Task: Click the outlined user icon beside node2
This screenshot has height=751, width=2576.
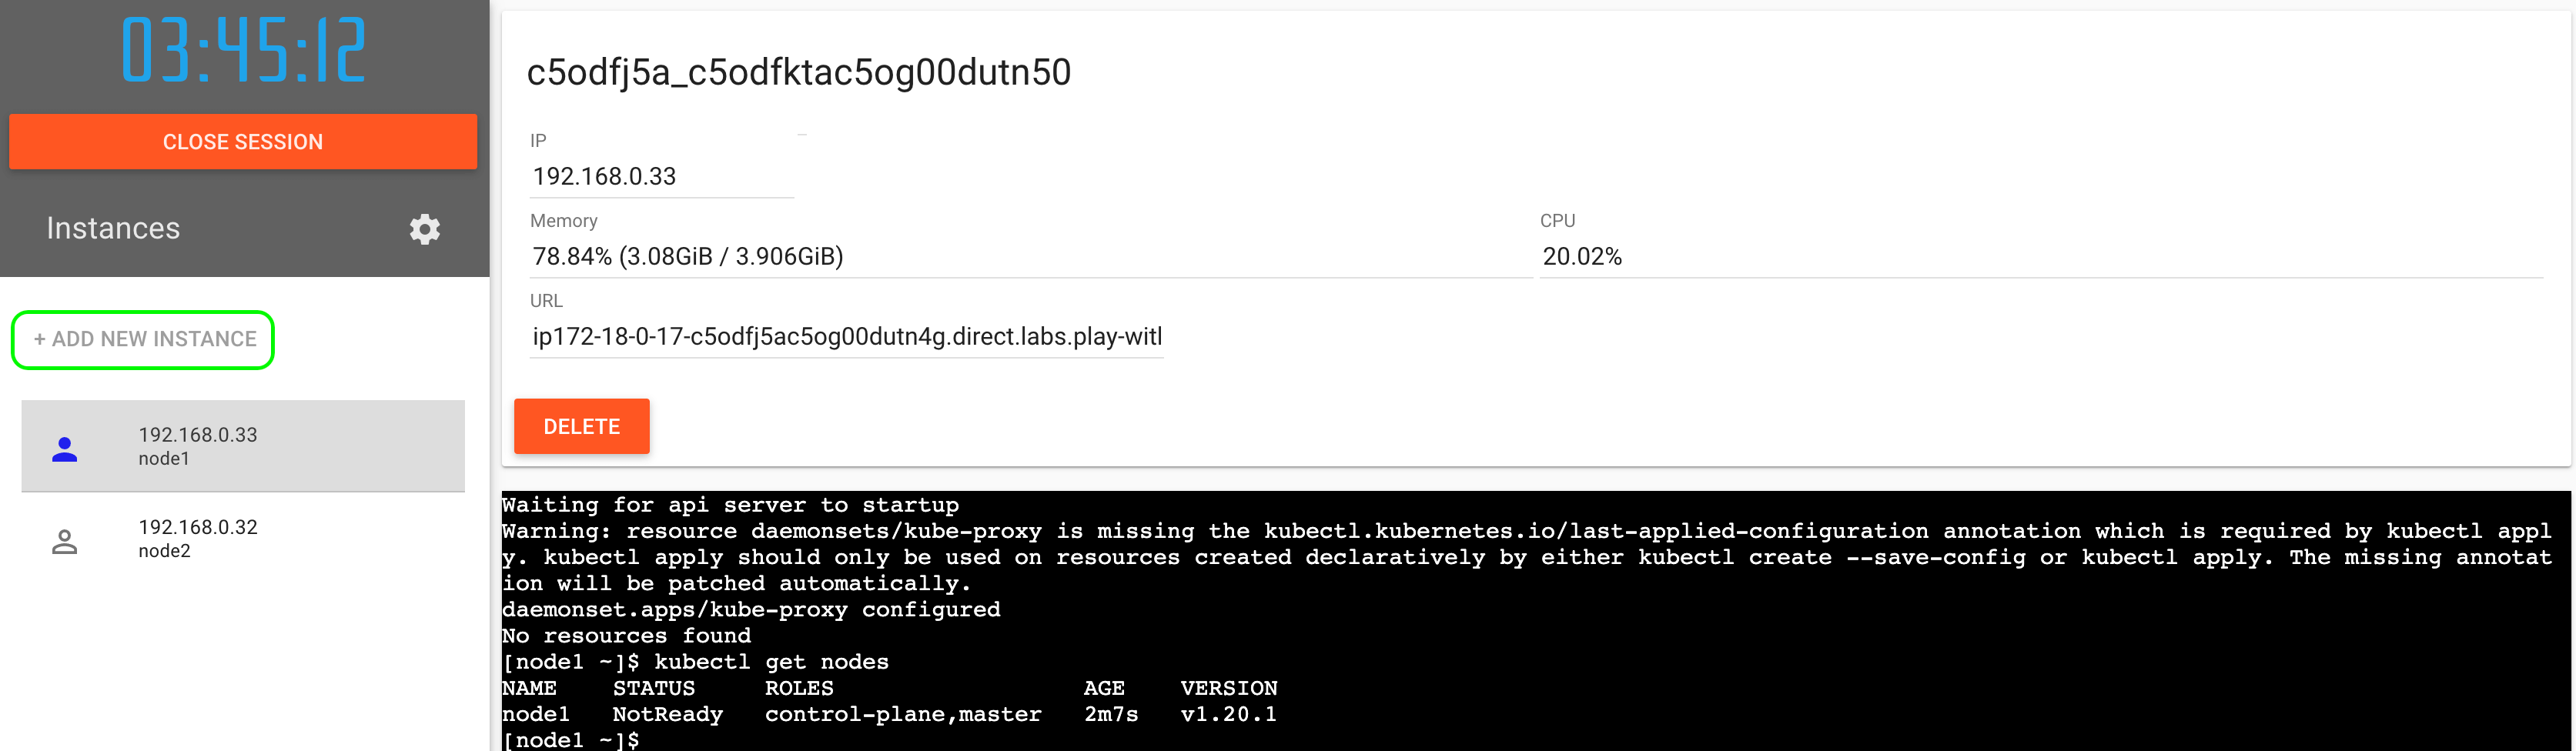Action: 65,541
